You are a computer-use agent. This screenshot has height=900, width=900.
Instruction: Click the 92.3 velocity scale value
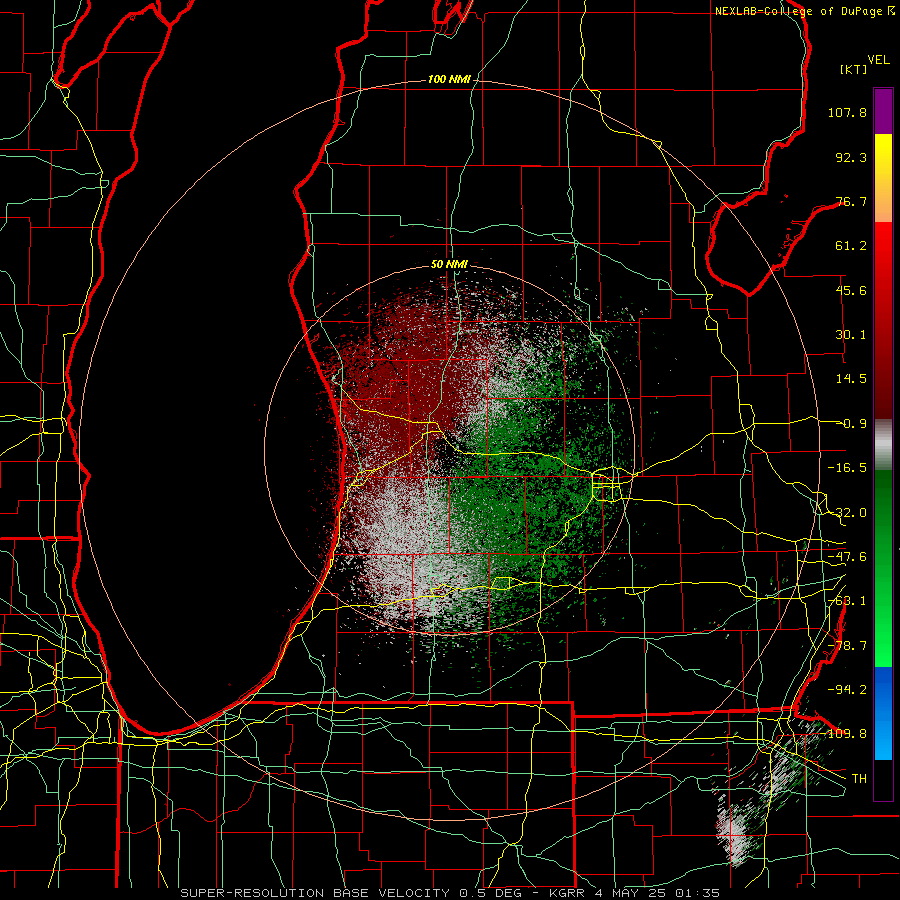click(851, 157)
